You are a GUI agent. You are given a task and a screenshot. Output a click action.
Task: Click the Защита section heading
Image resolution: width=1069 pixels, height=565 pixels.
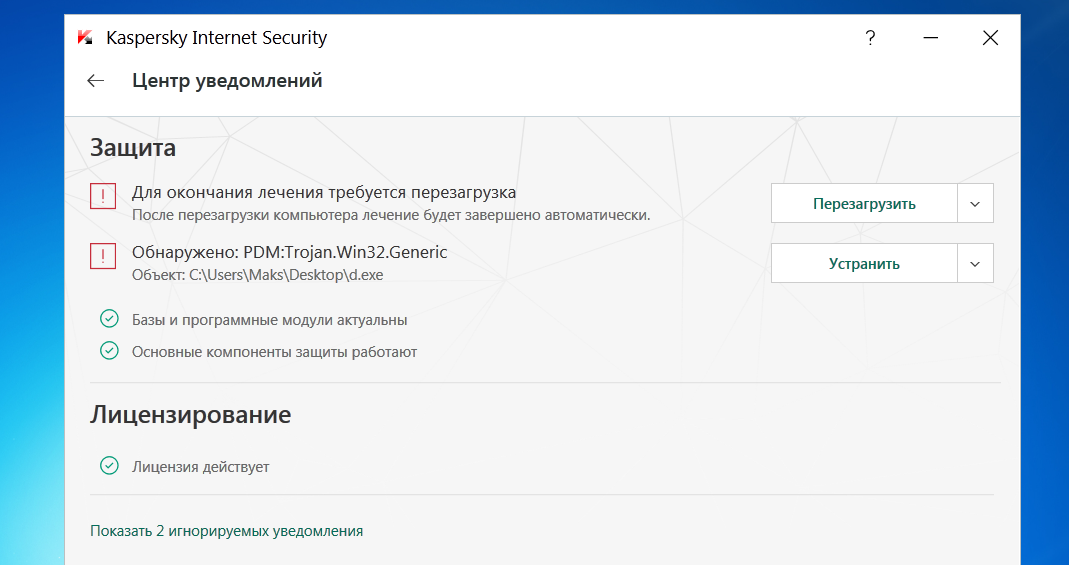pos(133,148)
